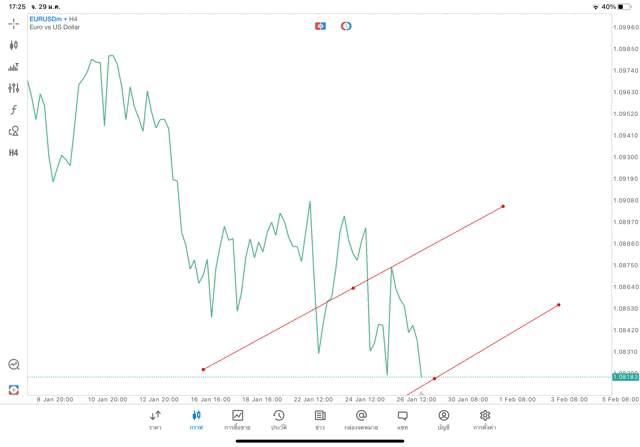Open the chart type candlestick icon
This screenshot has width=640, height=447.
click(x=14, y=45)
